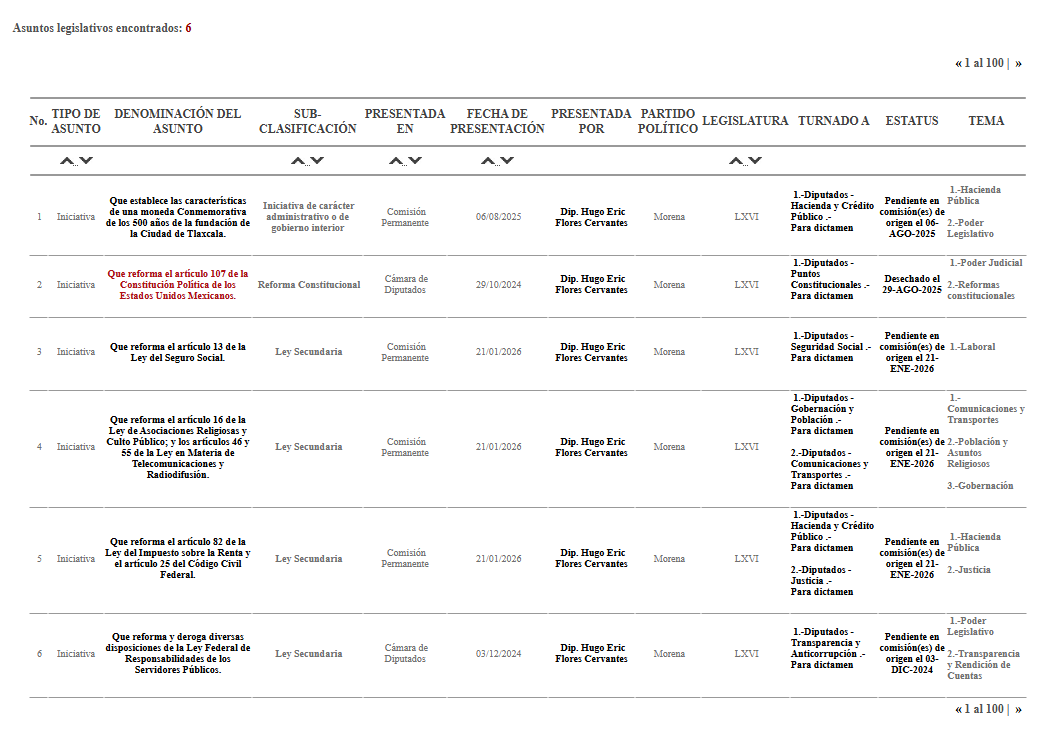Open Responsabilidades de los Servidores Públicos initiative

177,653
